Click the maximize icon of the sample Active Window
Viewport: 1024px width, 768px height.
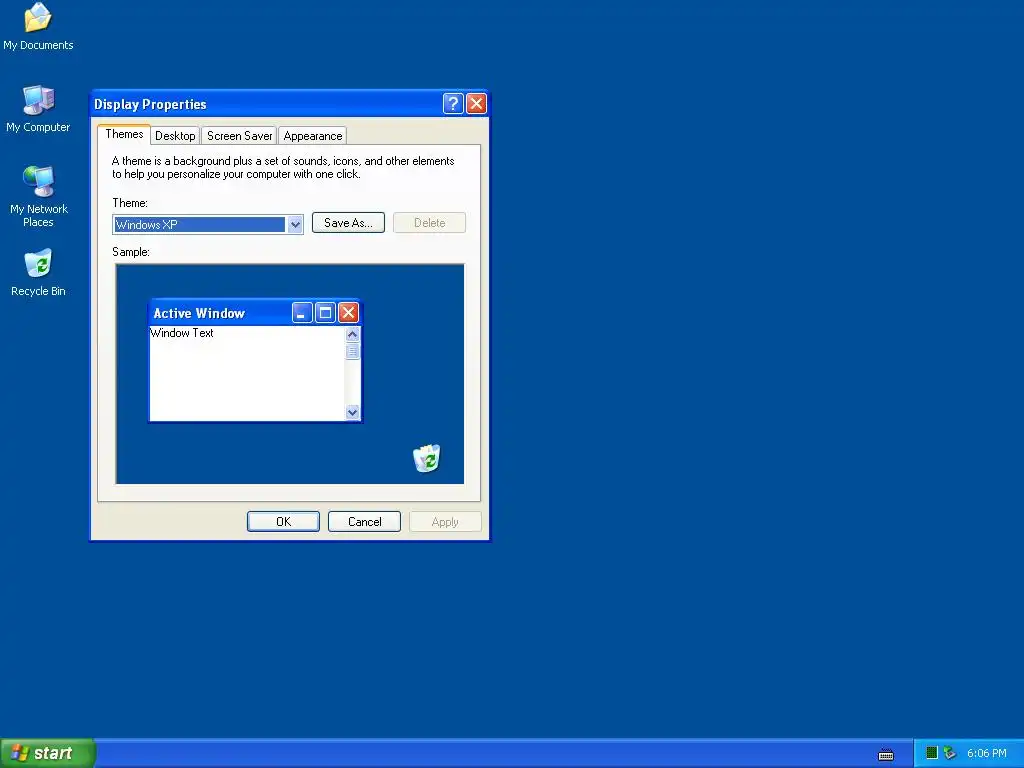tap(325, 313)
